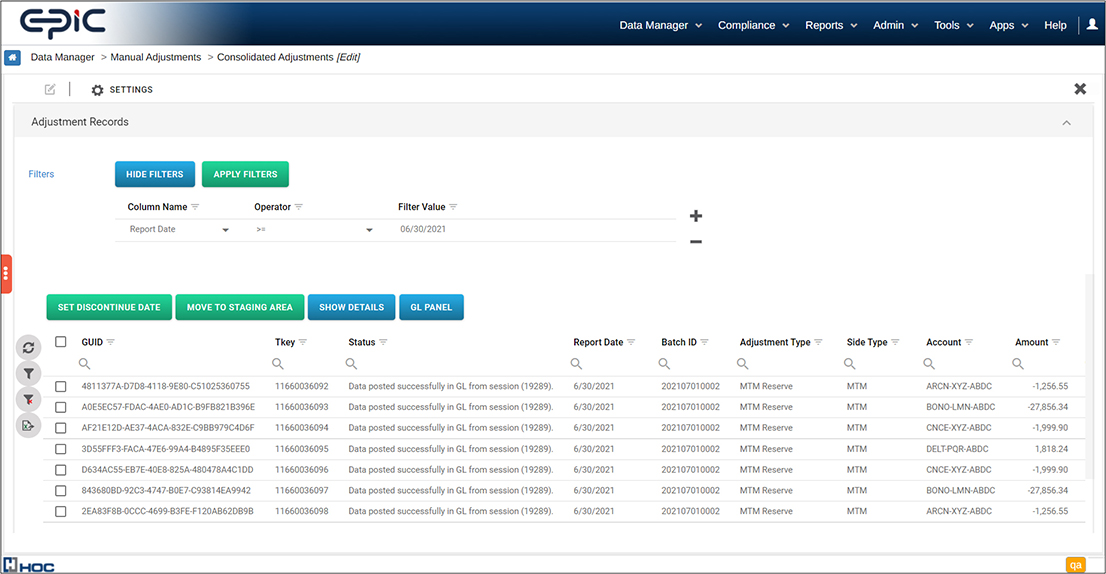Screen dimensions: 1106x574
Task: Click the funnel filter icon in sidebar
Action: (x=28, y=374)
